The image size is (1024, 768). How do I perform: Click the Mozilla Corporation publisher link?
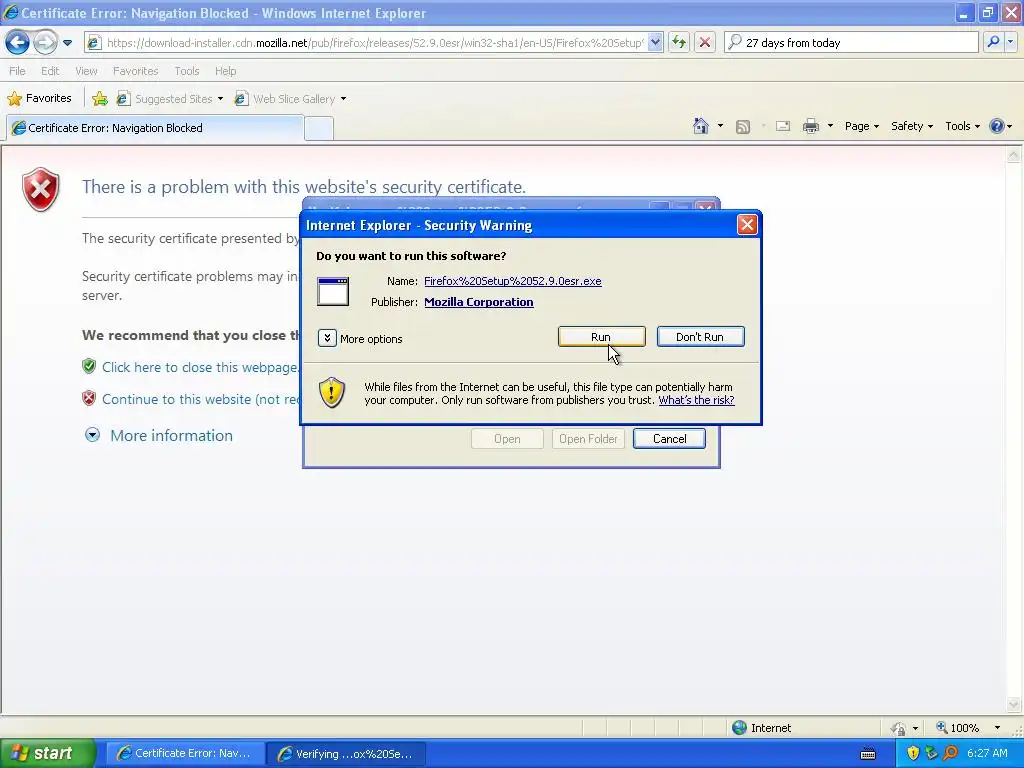click(479, 302)
